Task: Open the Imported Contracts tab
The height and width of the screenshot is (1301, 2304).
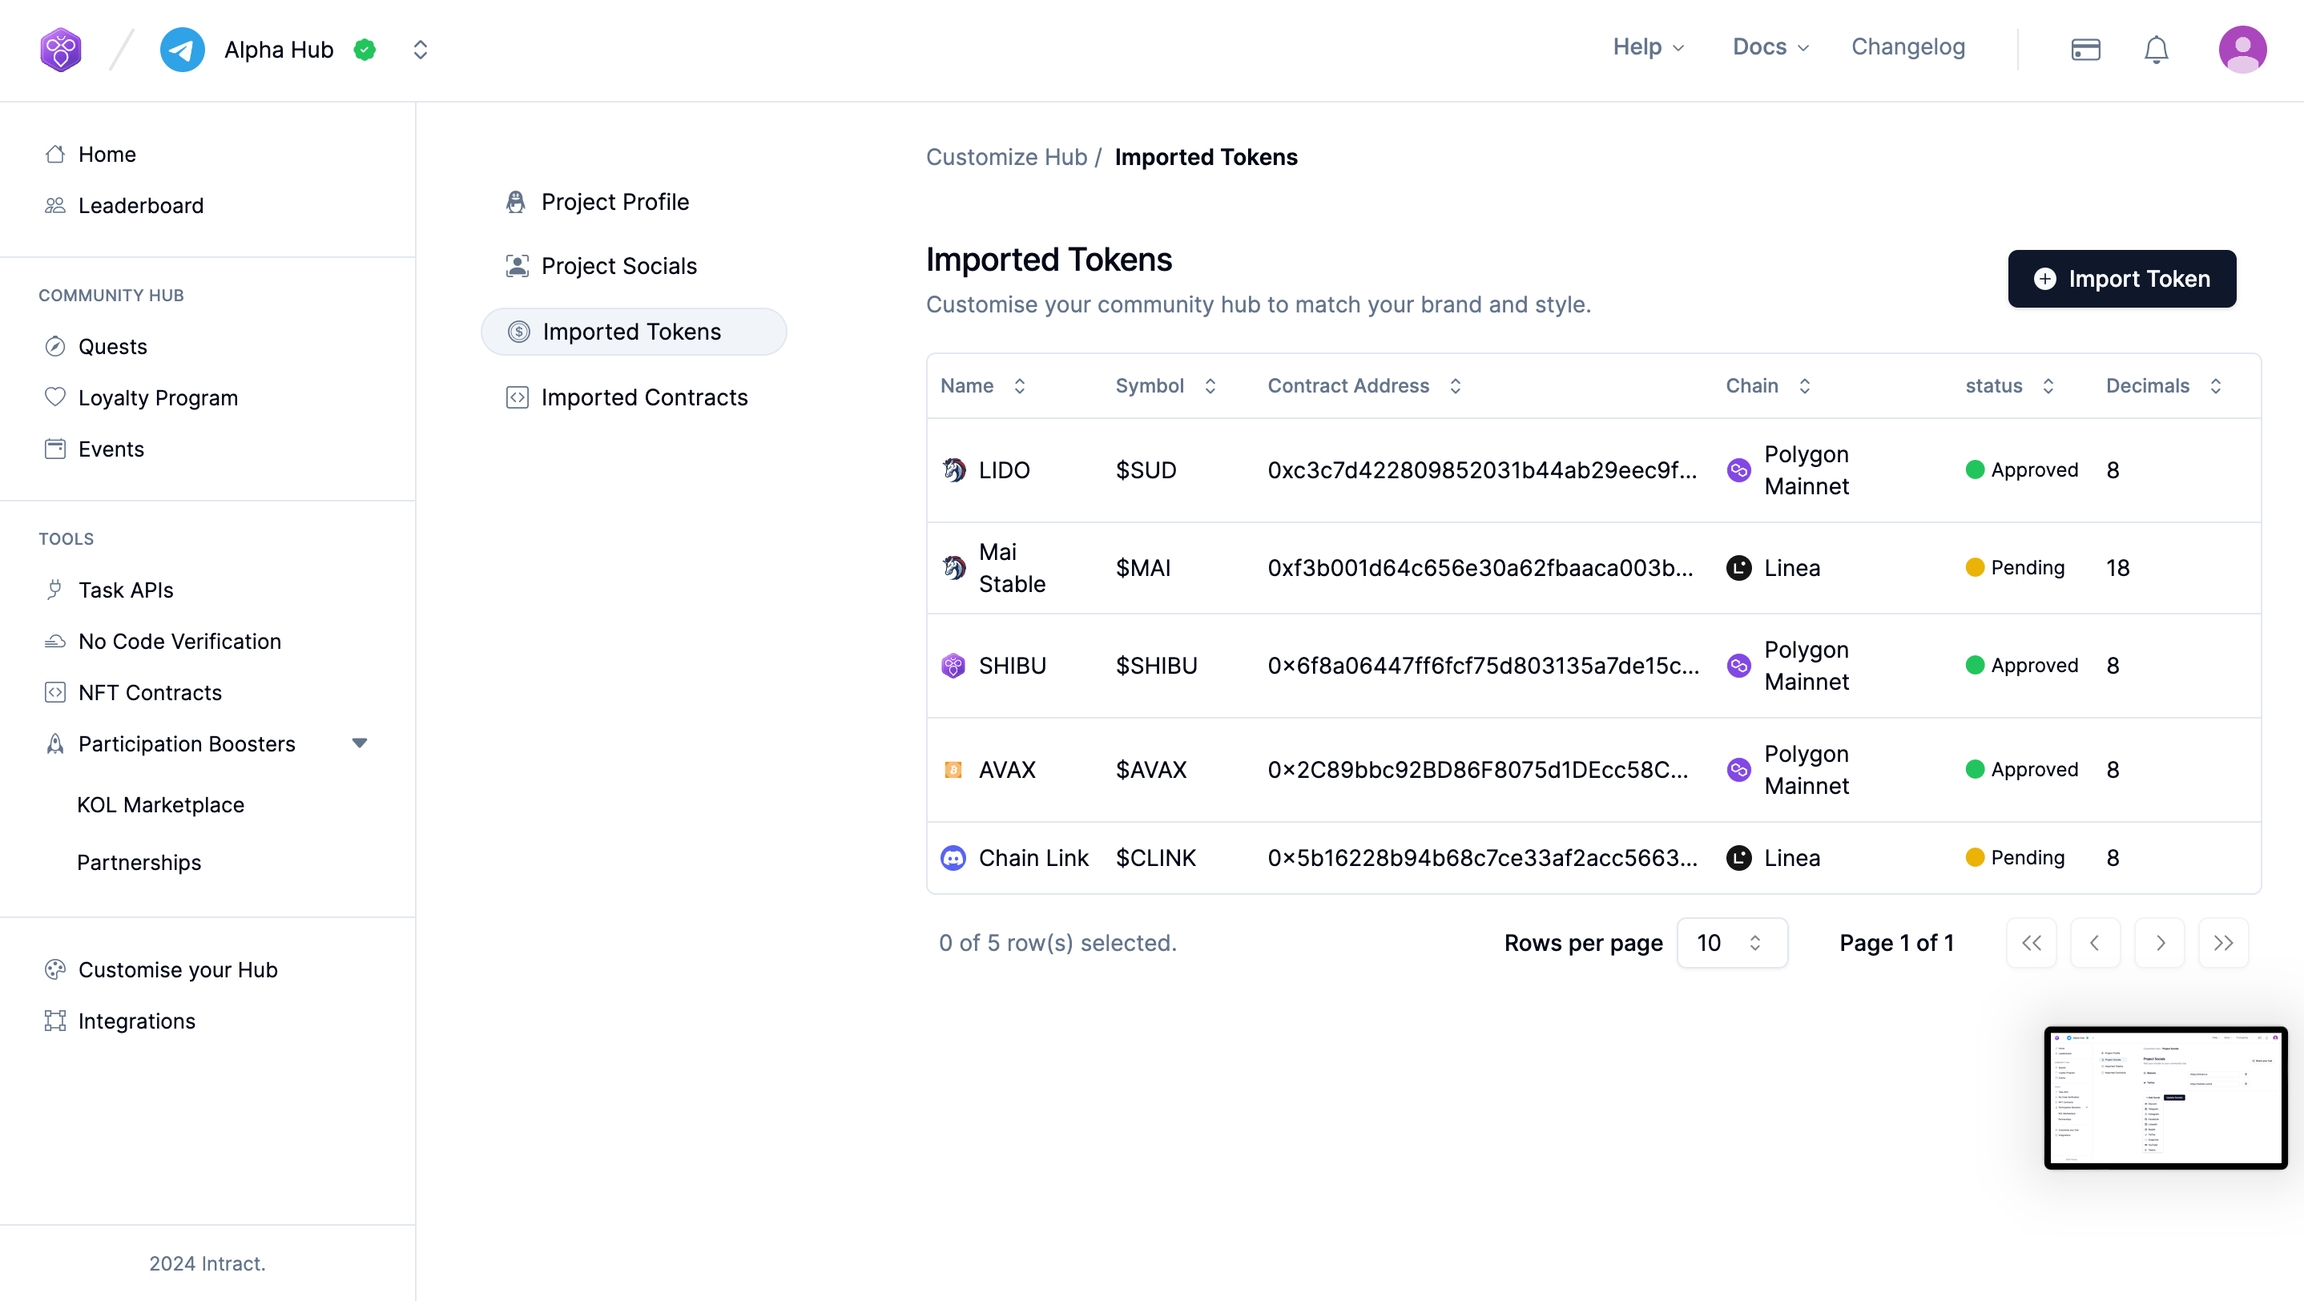Action: click(644, 397)
